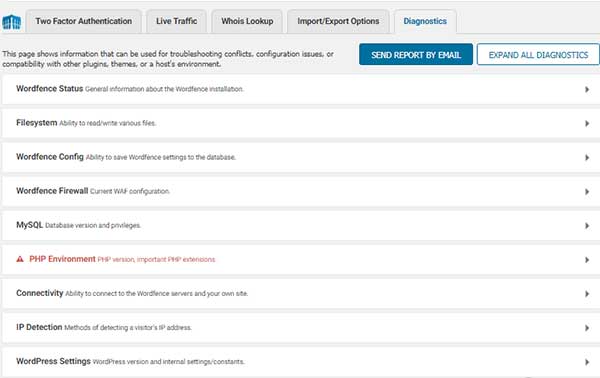Expand the MySQL section arrow
This screenshot has height=378, width=600.
[587, 226]
